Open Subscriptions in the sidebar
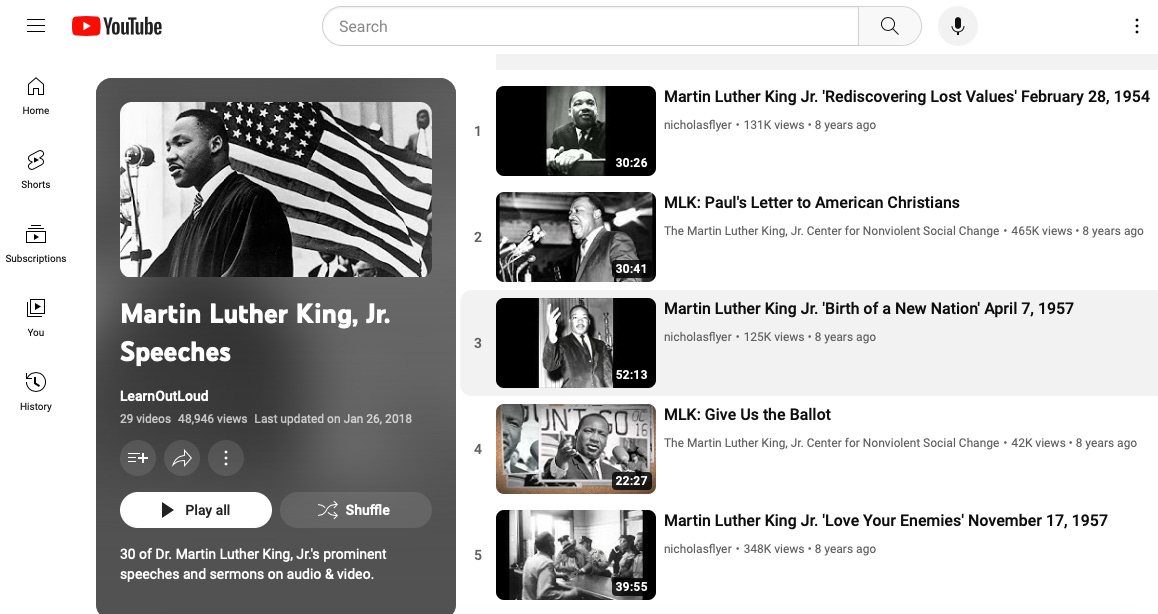Screen dimensions: 1158x614 pyautogui.click(x=35, y=244)
